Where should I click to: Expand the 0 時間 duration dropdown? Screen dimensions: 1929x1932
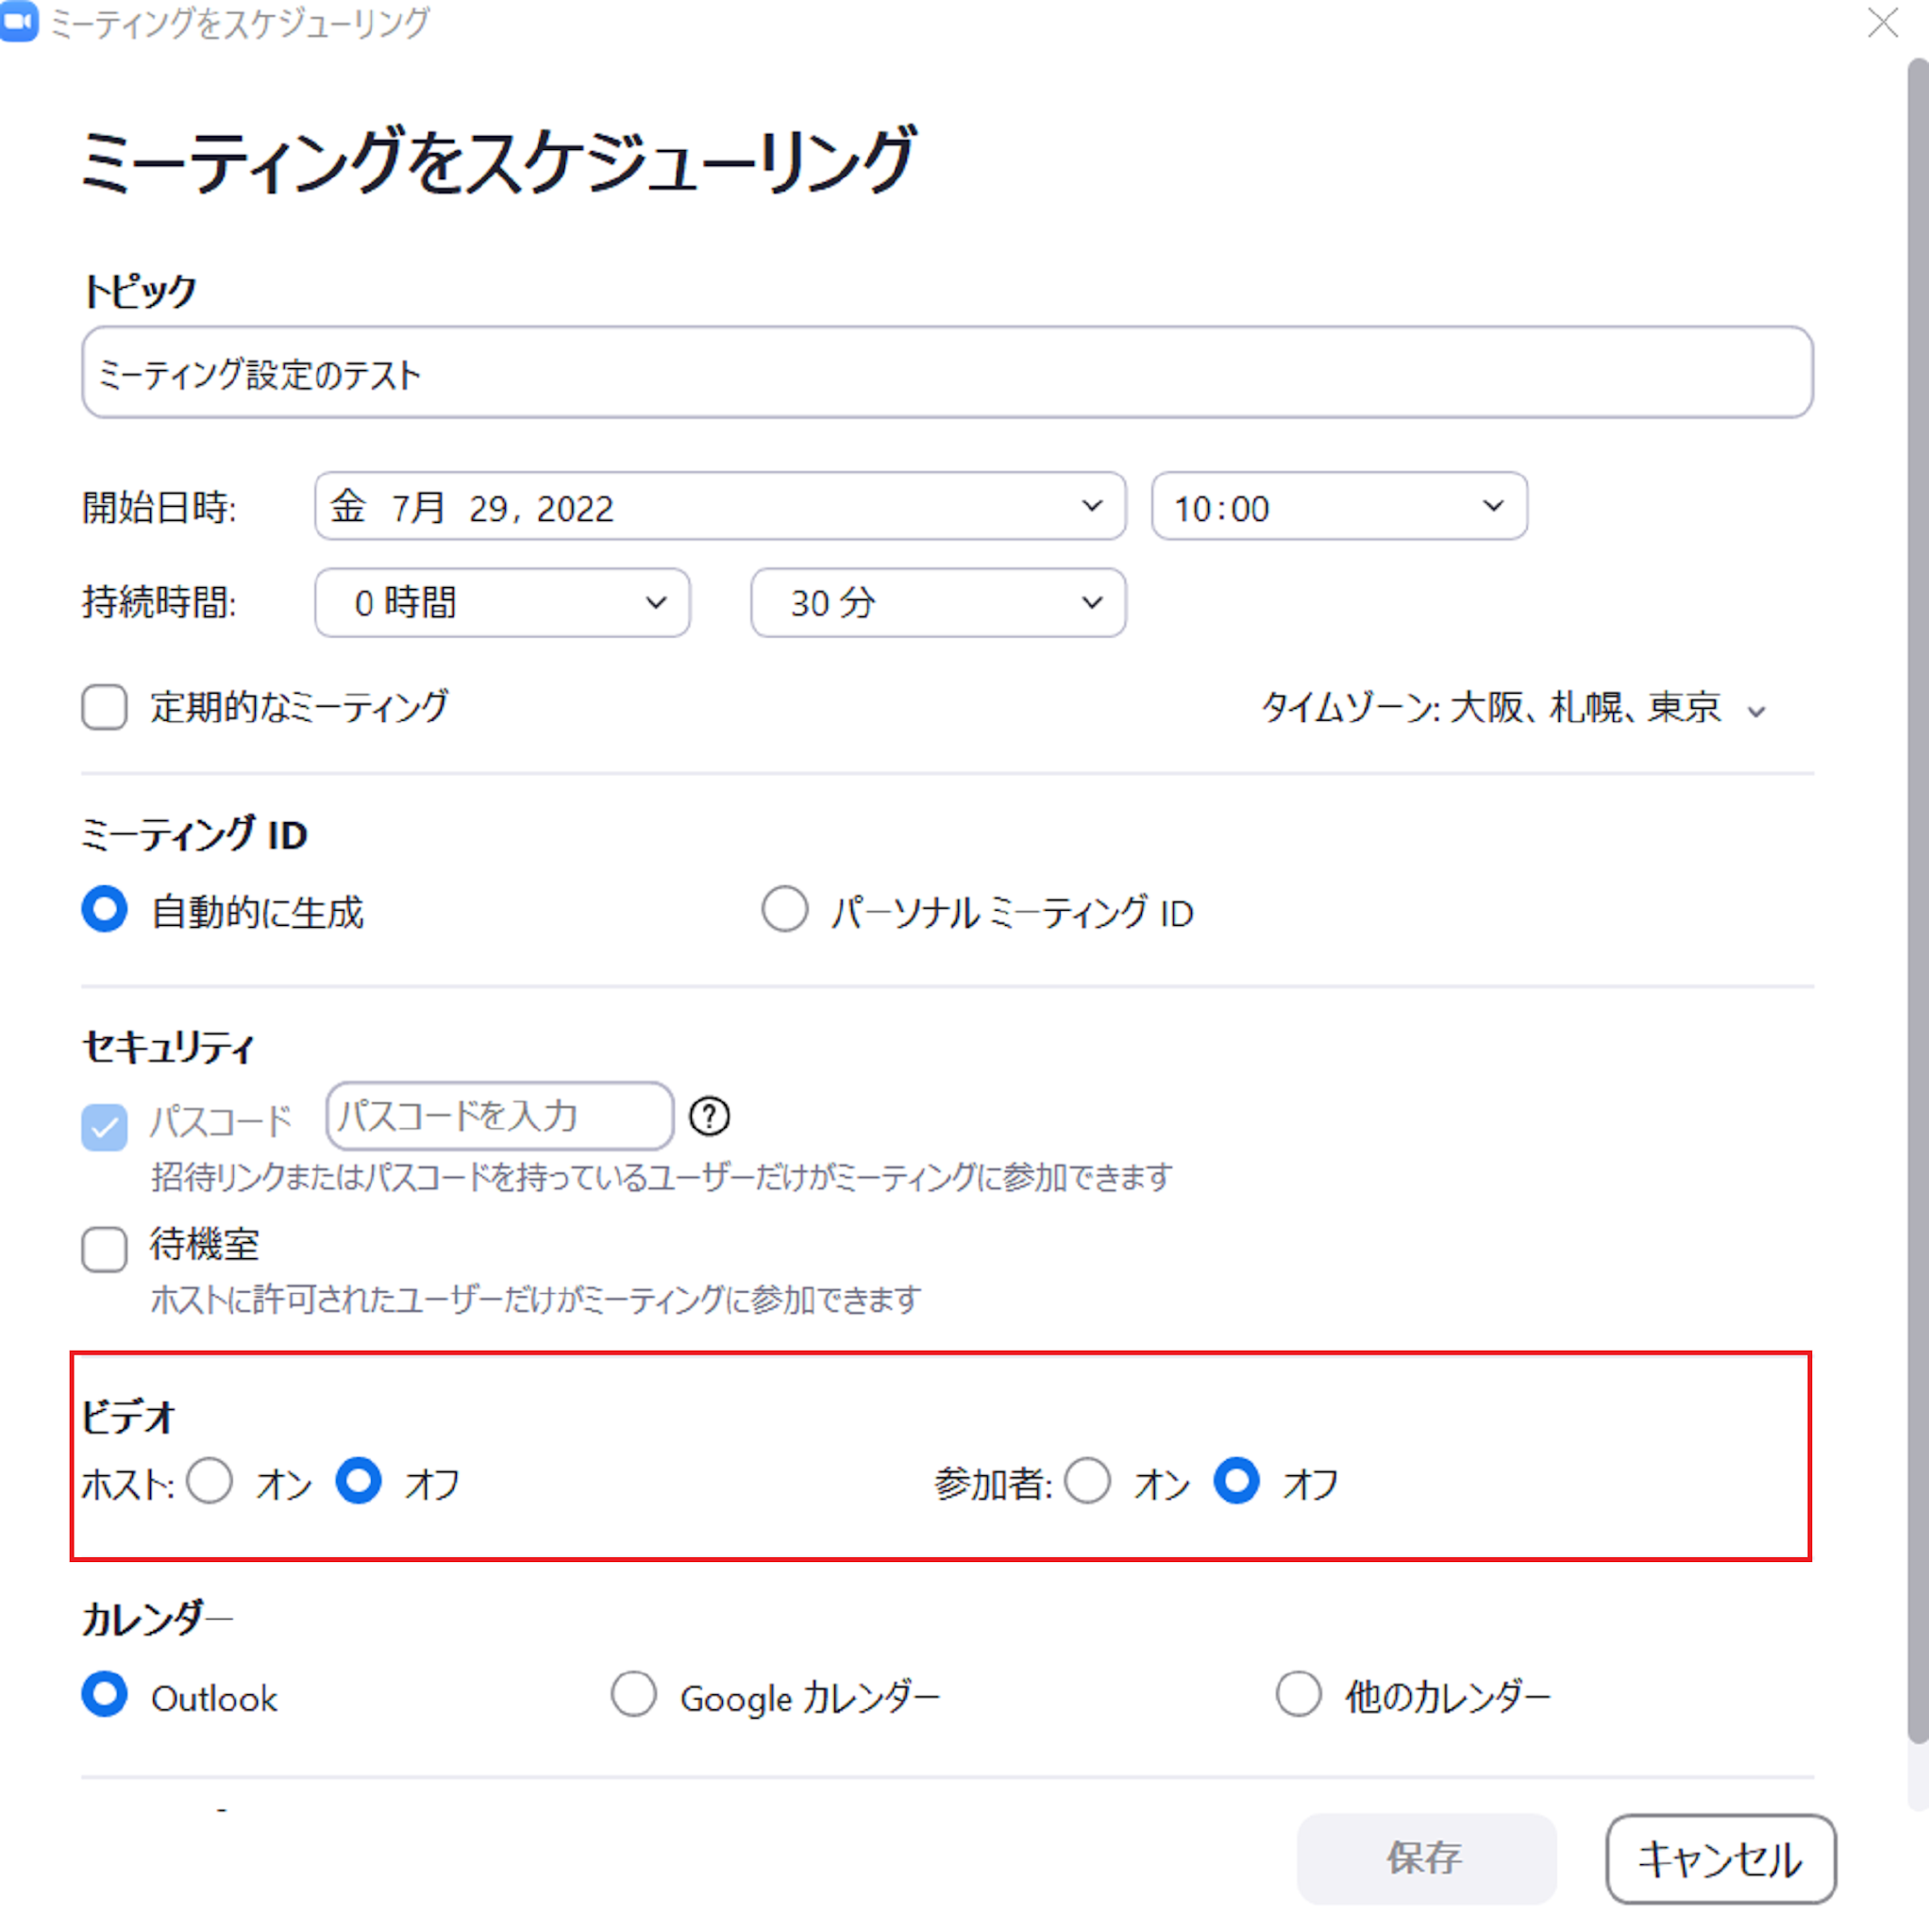[x=502, y=603]
